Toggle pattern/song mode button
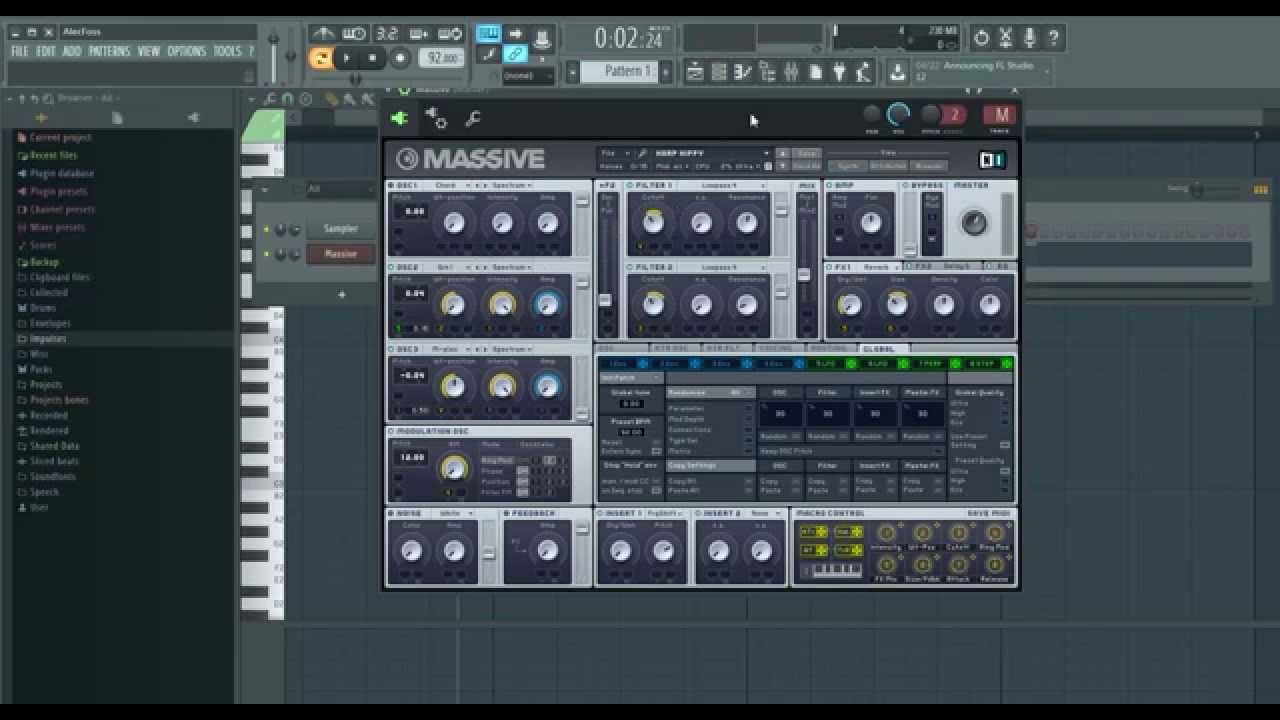The height and width of the screenshot is (720, 1280). [x=321, y=58]
